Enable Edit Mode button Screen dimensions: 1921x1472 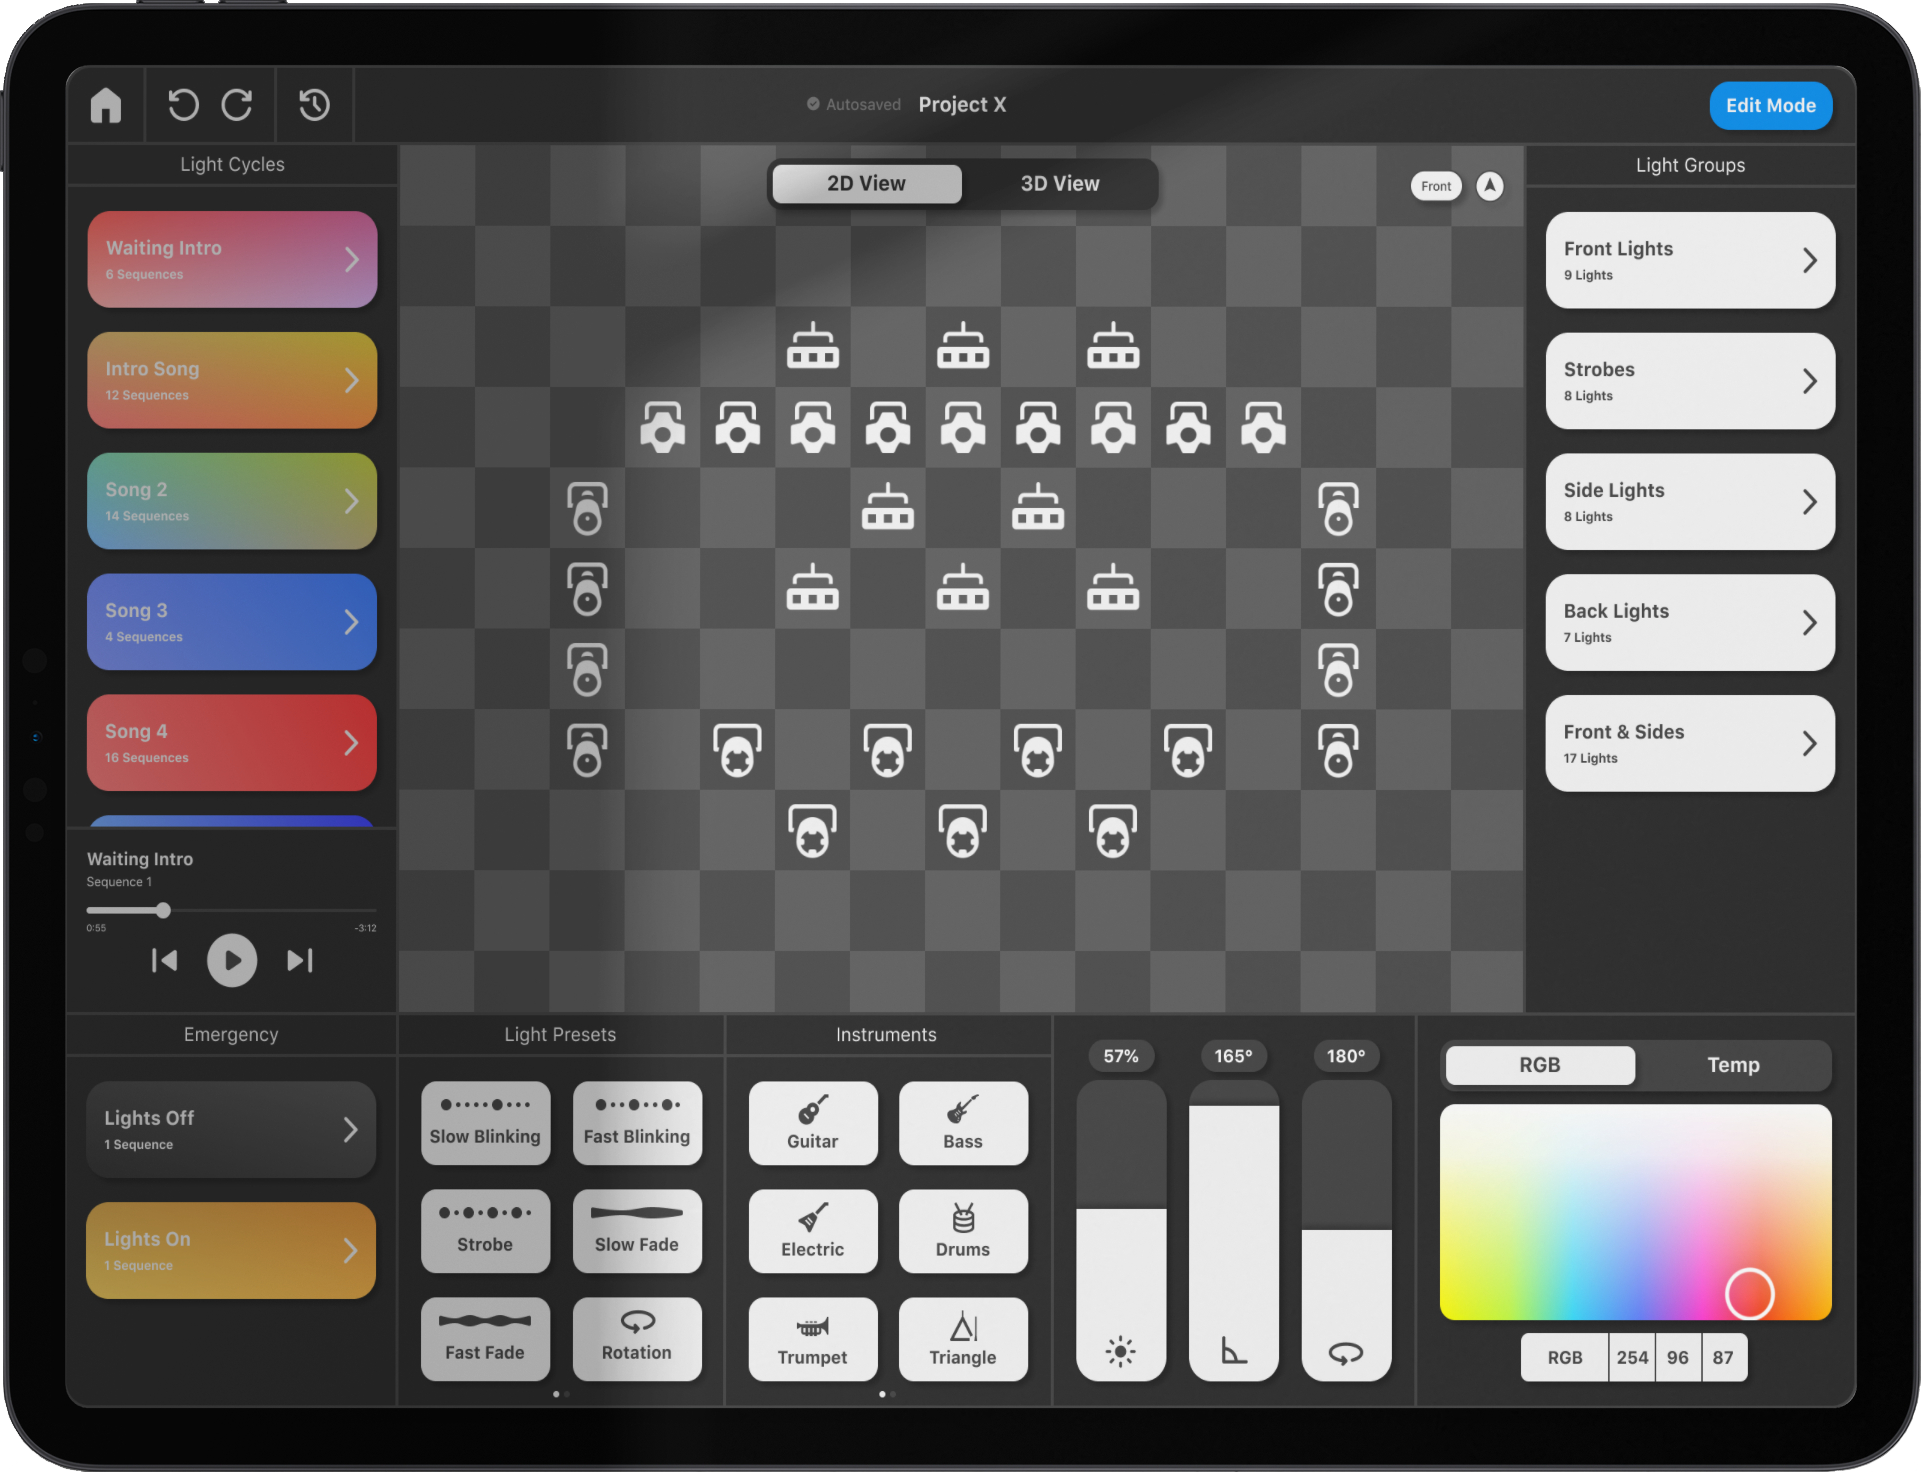click(1776, 105)
